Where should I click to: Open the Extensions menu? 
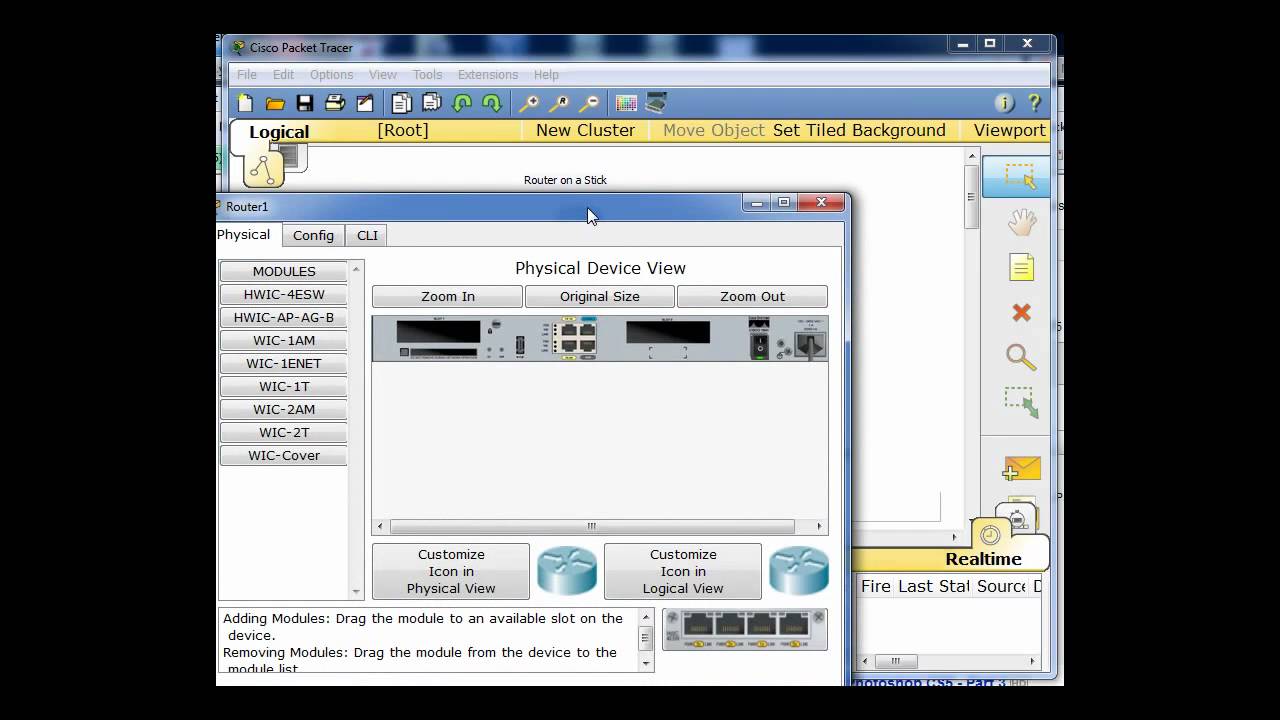[x=488, y=74]
